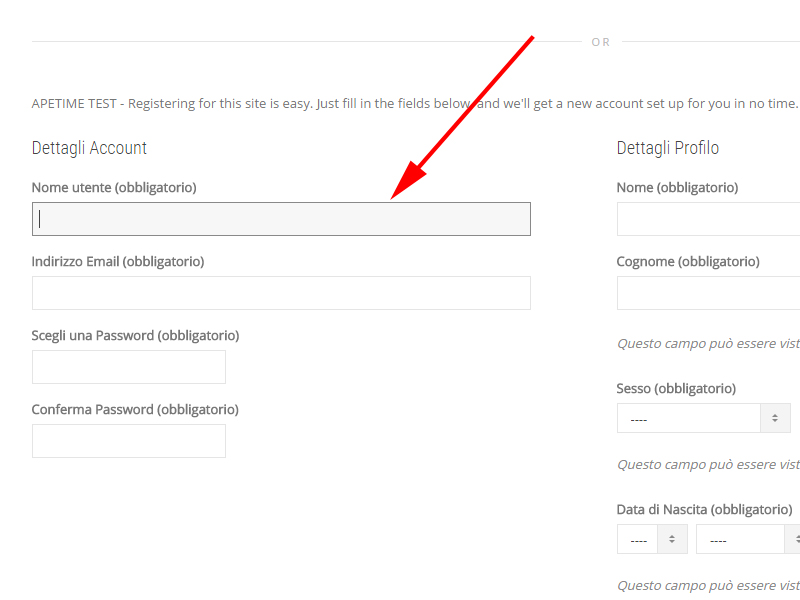Click into the Conferma Password field
The width and height of the screenshot is (800, 600).
129,441
